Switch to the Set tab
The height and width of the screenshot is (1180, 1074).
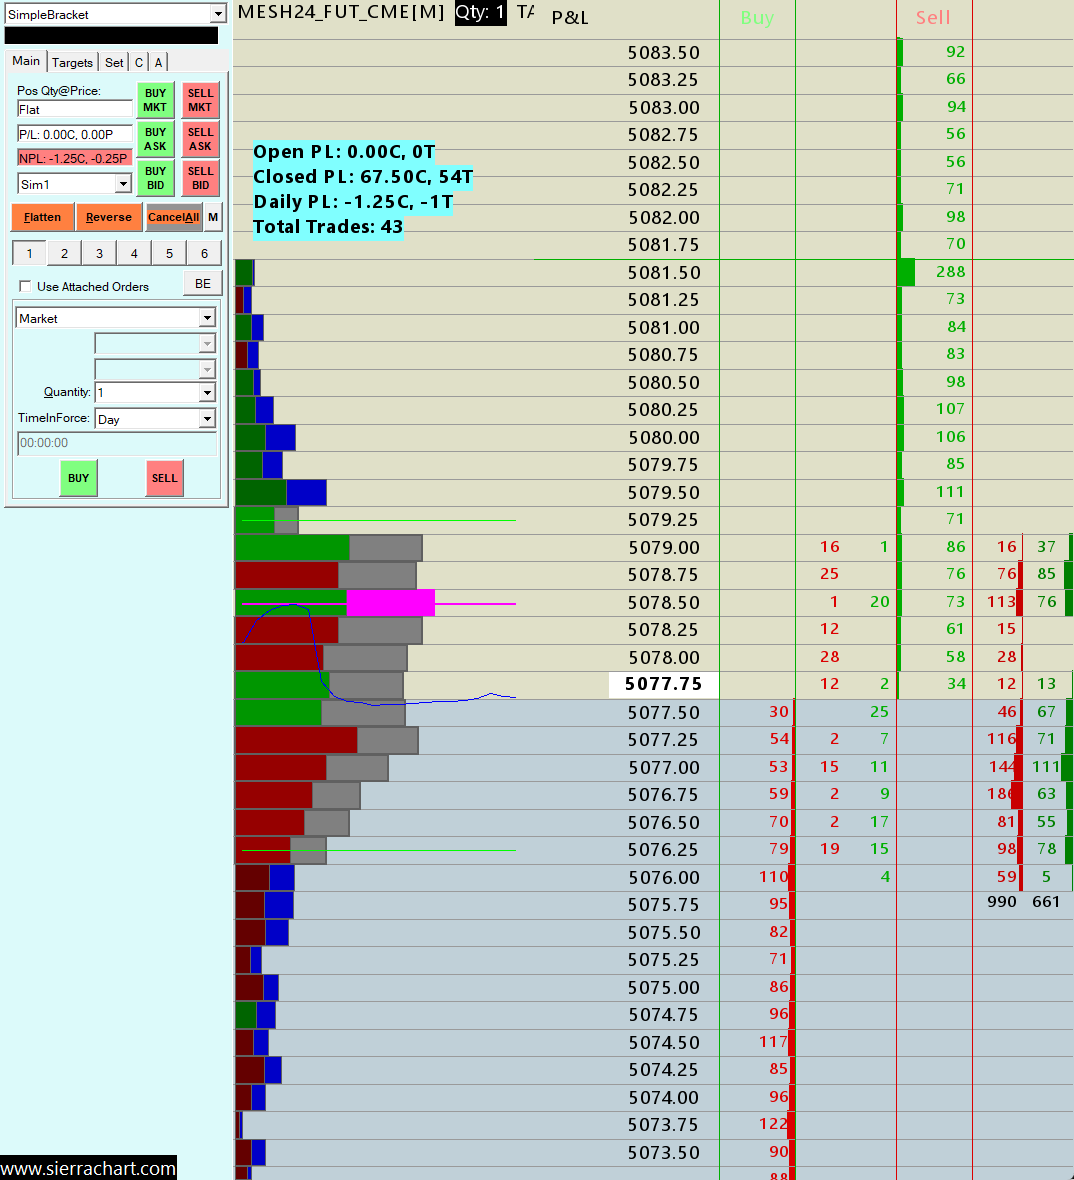[x=114, y=62]
